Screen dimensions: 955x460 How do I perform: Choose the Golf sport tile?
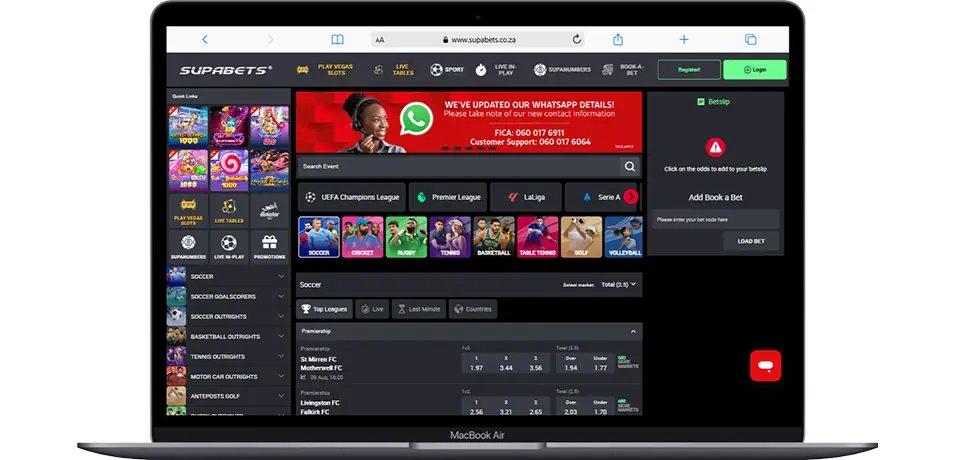click(582, 237)
